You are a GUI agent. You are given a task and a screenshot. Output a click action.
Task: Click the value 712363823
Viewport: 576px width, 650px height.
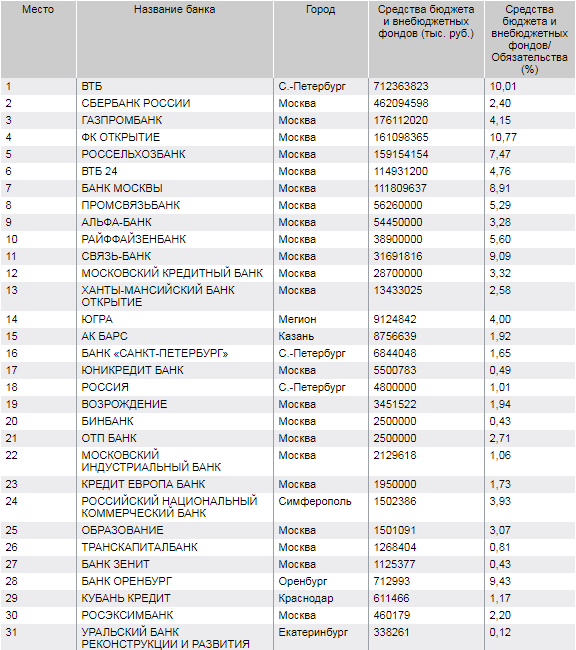coord(401,87)
